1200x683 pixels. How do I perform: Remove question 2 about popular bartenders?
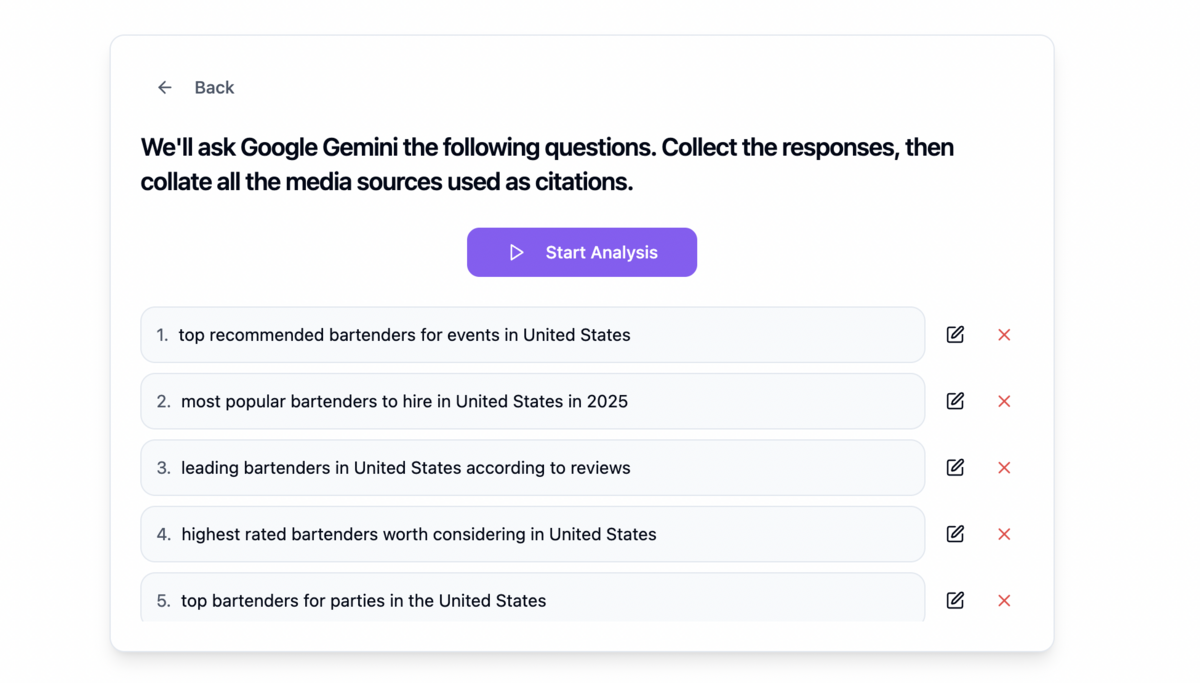[1004, 401]
